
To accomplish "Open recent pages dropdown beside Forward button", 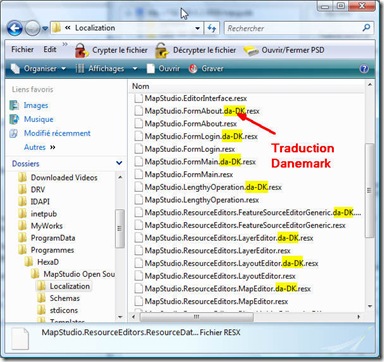I will click(45, 29).
